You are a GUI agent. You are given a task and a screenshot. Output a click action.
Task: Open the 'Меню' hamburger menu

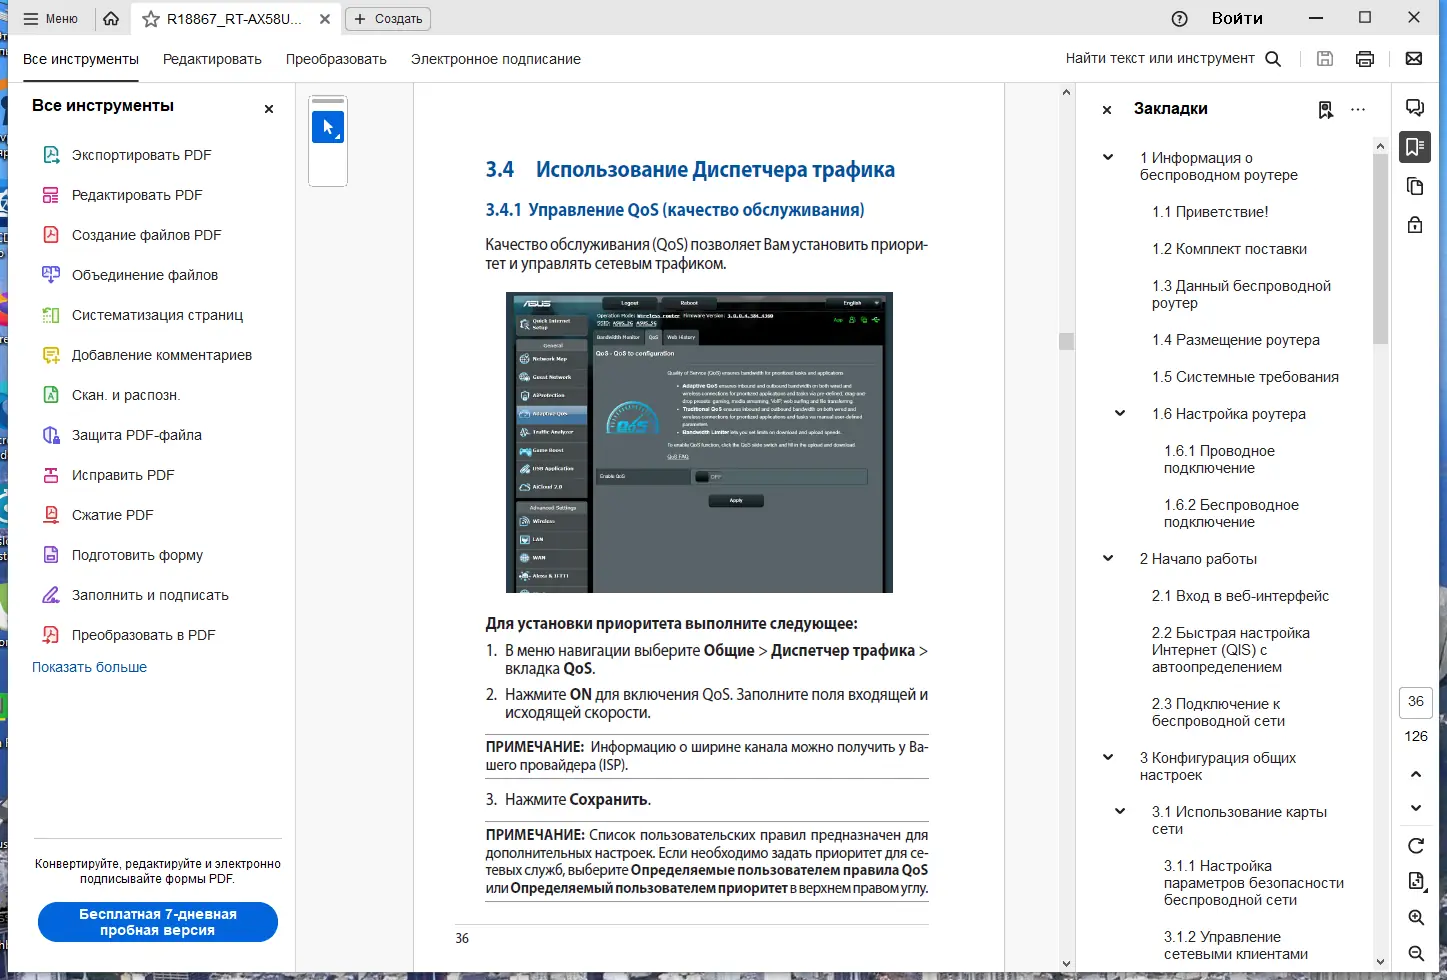(51, 19)
